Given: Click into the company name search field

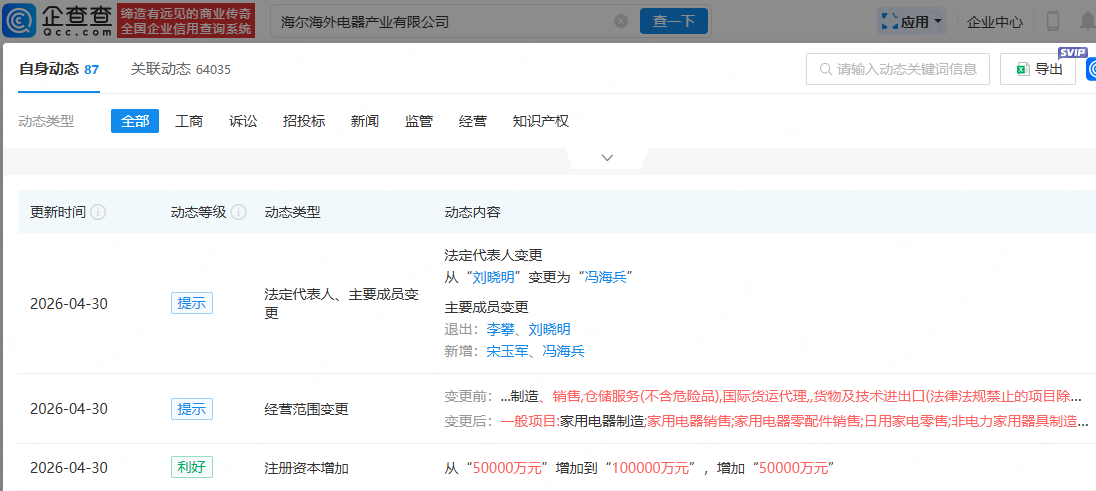Looking at the screenshot, I should pyautogui.click(x=445, y=22).
